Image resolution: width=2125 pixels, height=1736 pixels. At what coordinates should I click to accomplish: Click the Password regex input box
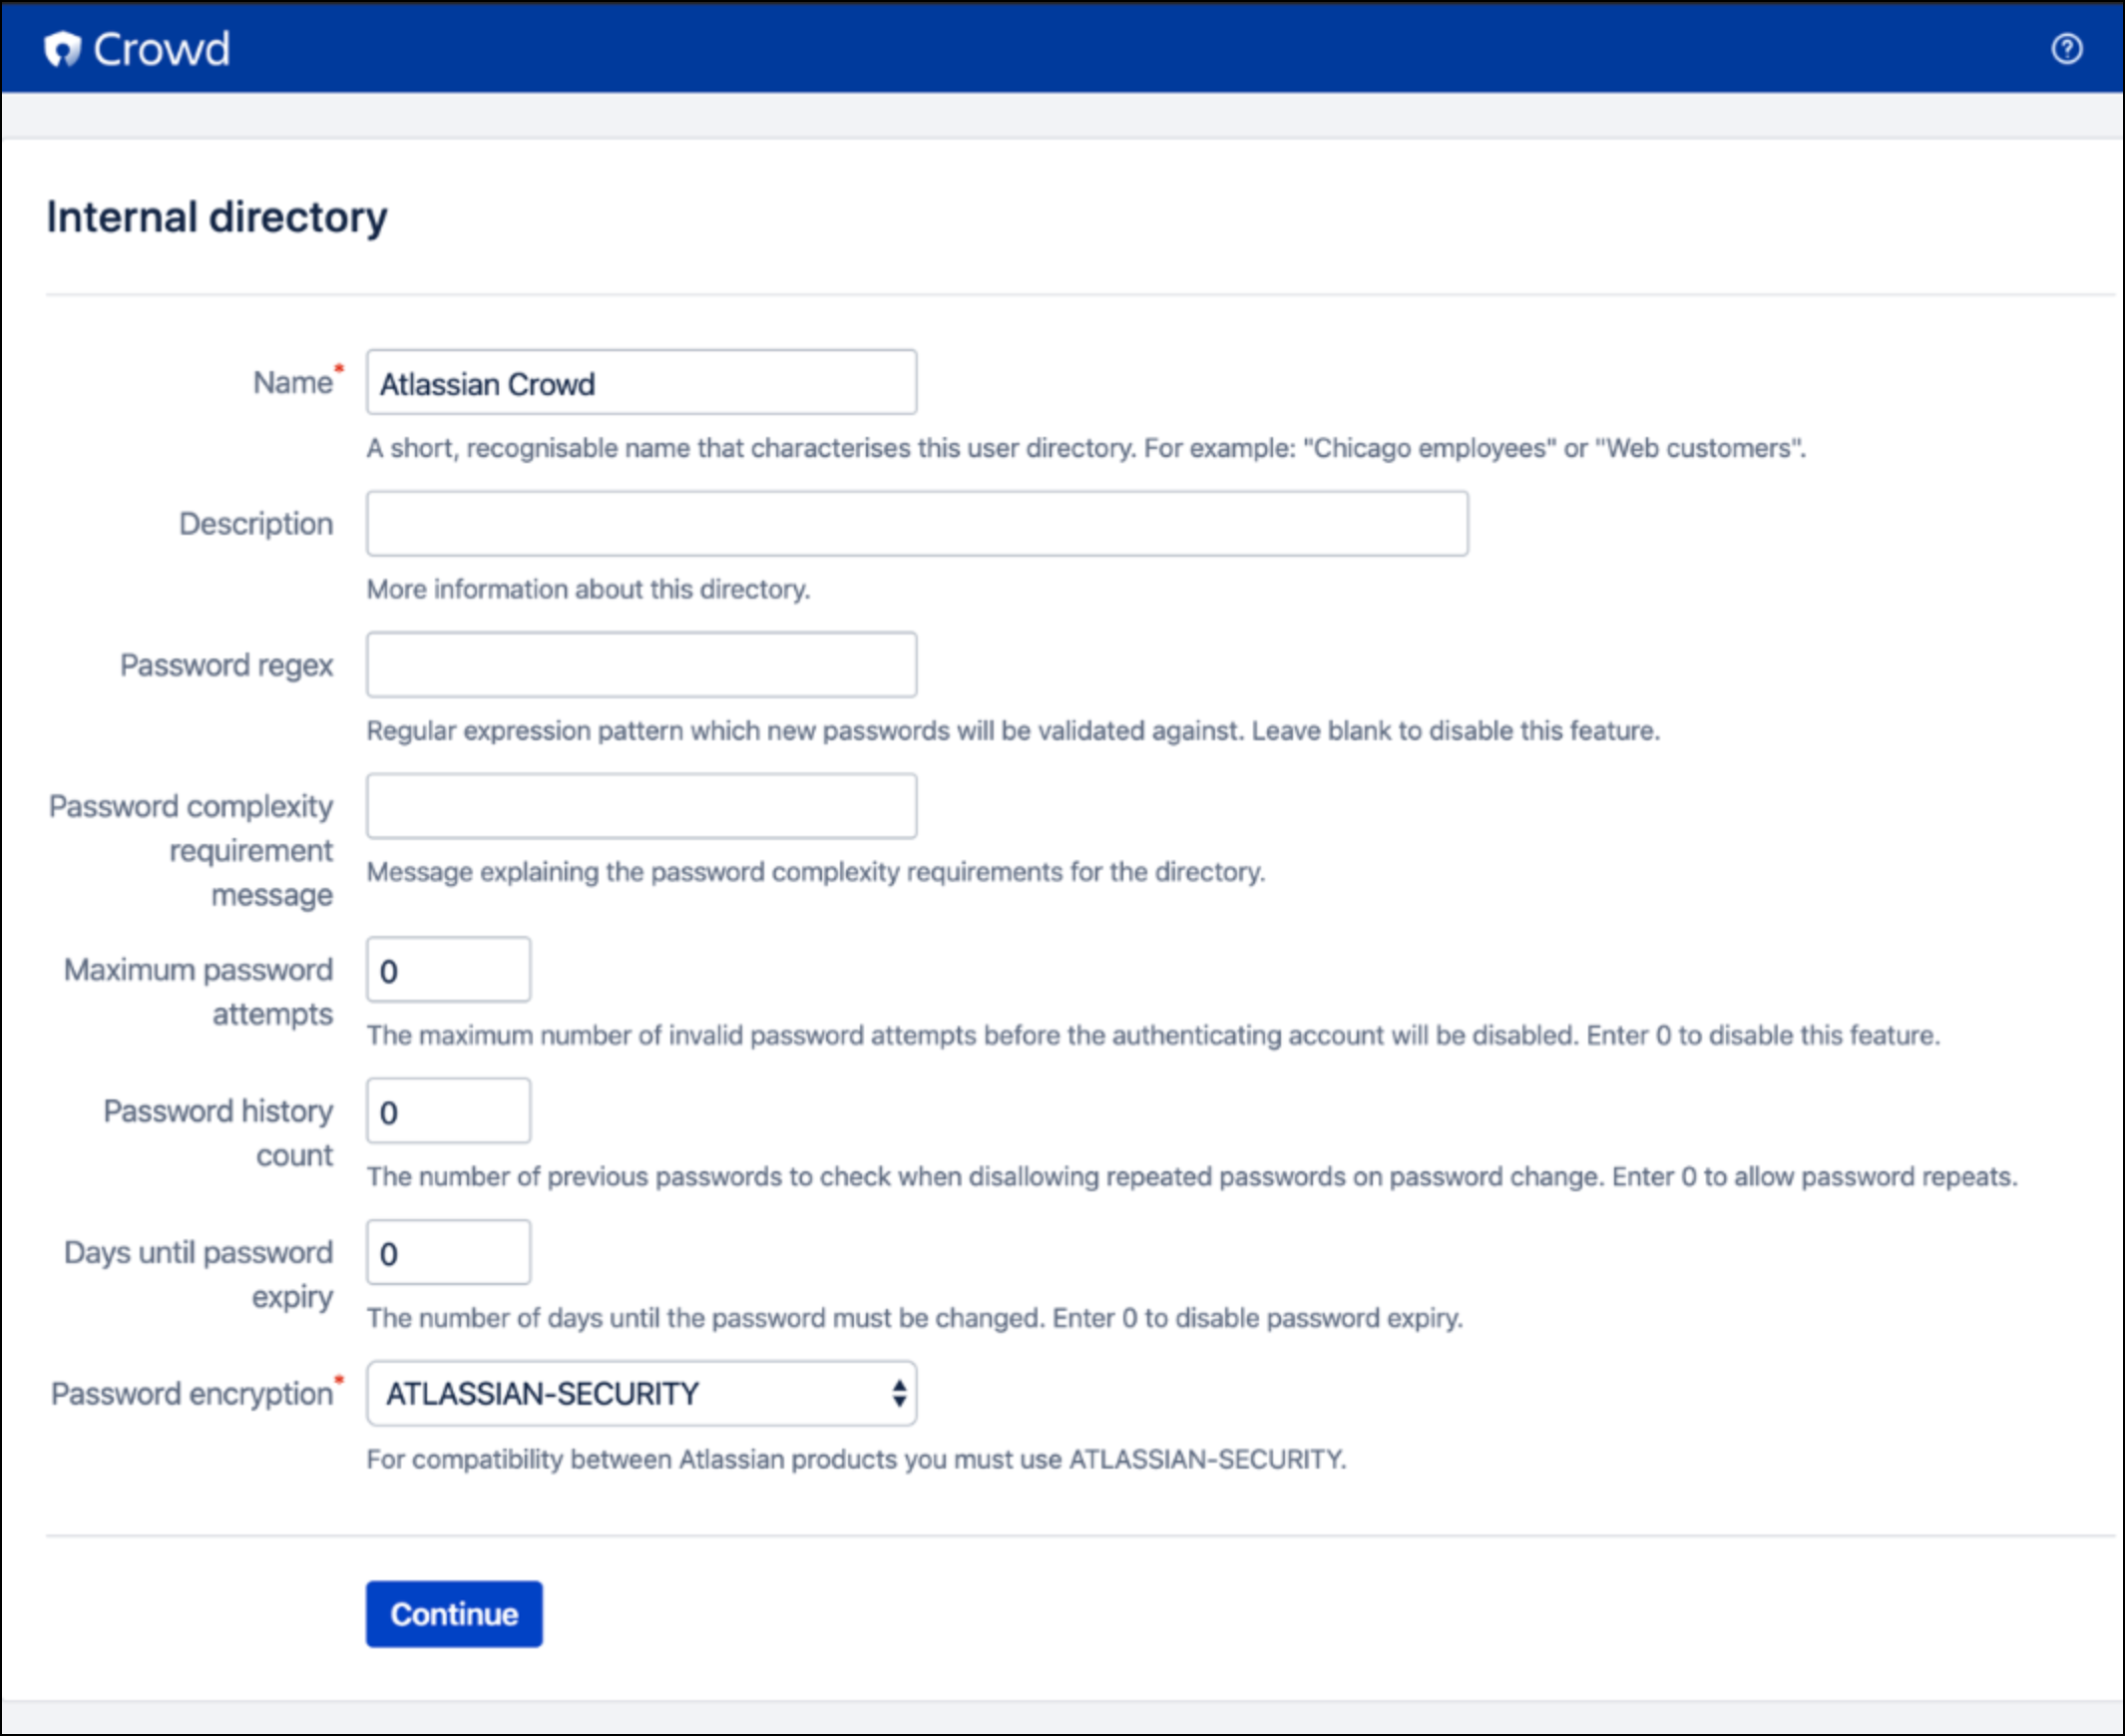click(x=641, y=665)
